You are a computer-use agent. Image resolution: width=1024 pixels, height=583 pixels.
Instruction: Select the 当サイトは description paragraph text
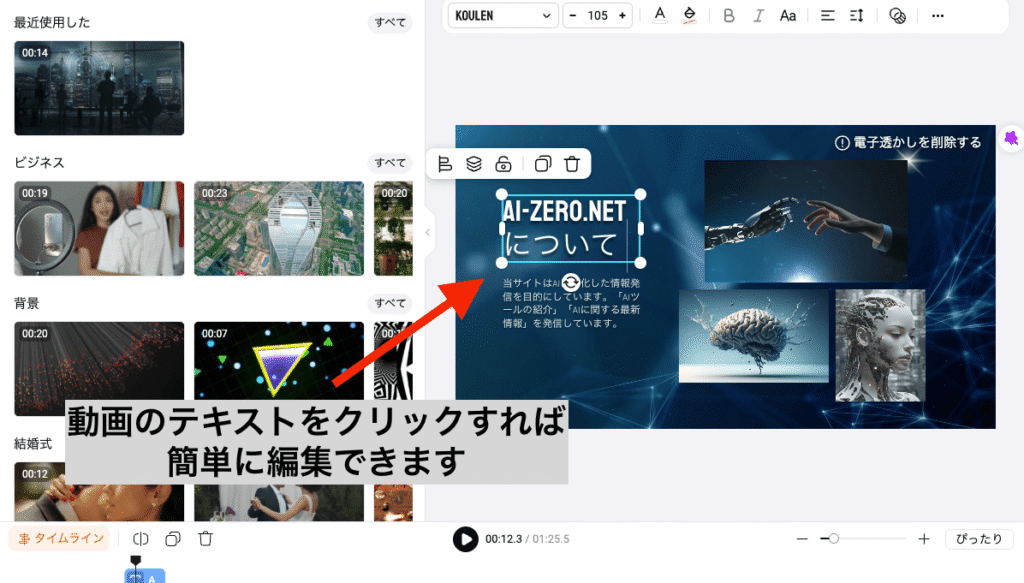click(571, 303)
